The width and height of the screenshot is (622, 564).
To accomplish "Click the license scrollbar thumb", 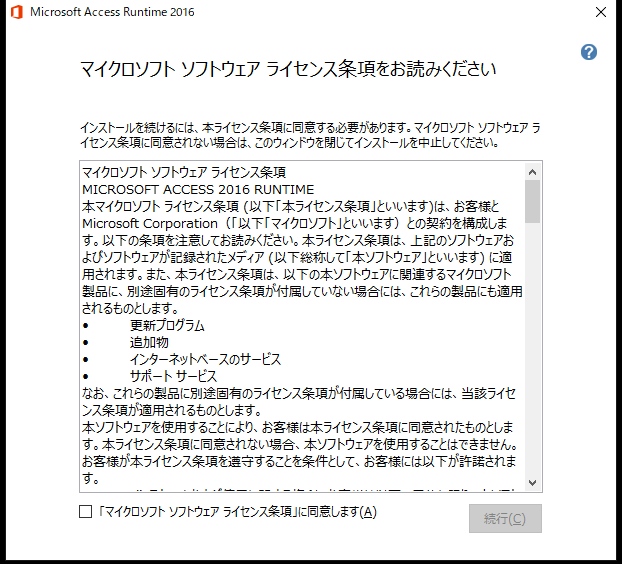I will [532, 201].
